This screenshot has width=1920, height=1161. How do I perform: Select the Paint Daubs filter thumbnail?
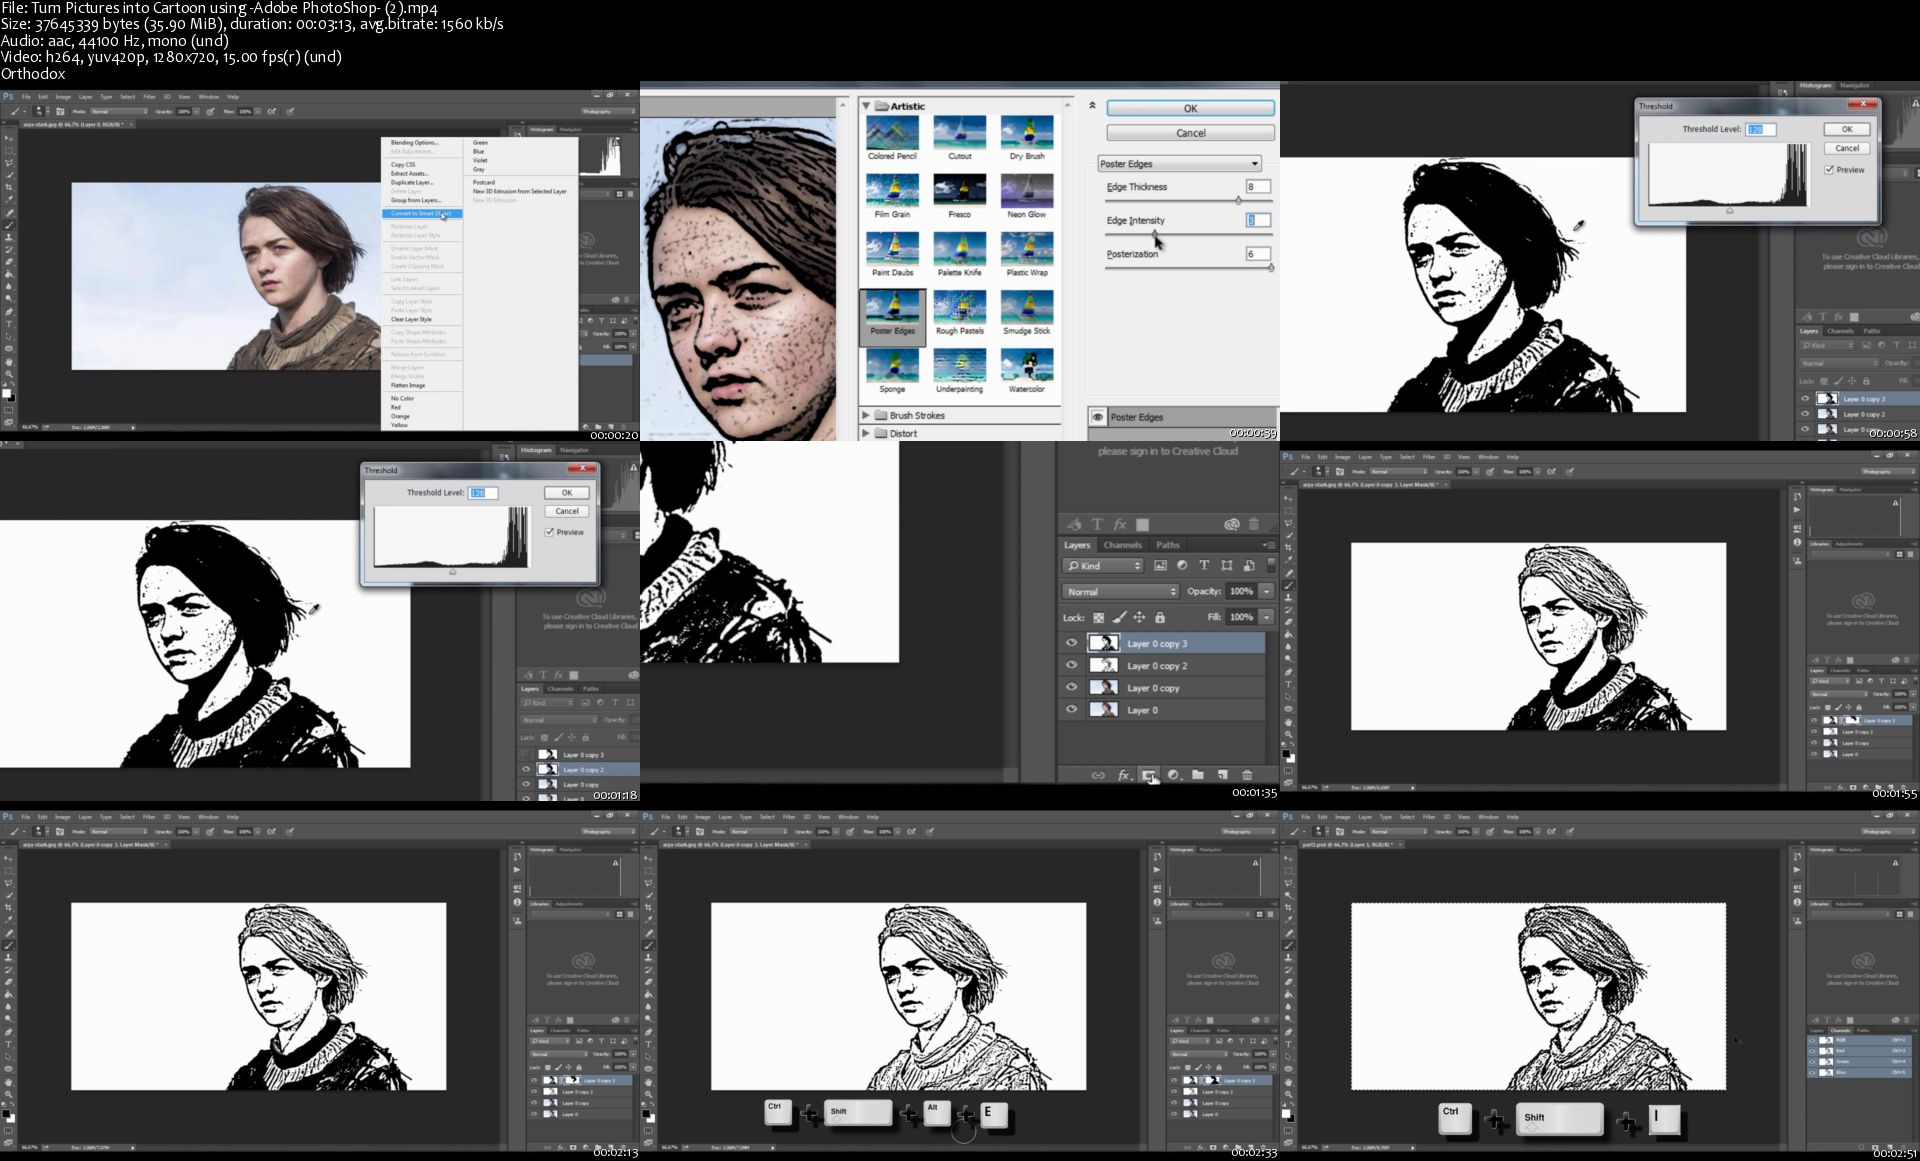point(892,248)
